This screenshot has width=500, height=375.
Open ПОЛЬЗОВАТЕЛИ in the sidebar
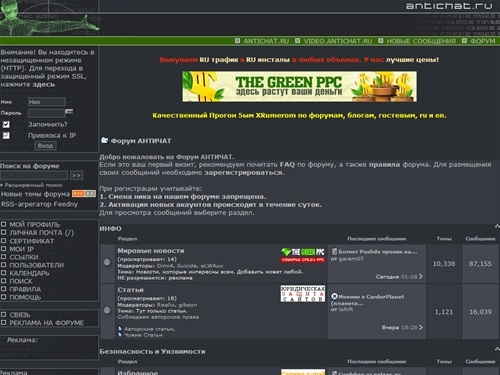pos(37,265)
